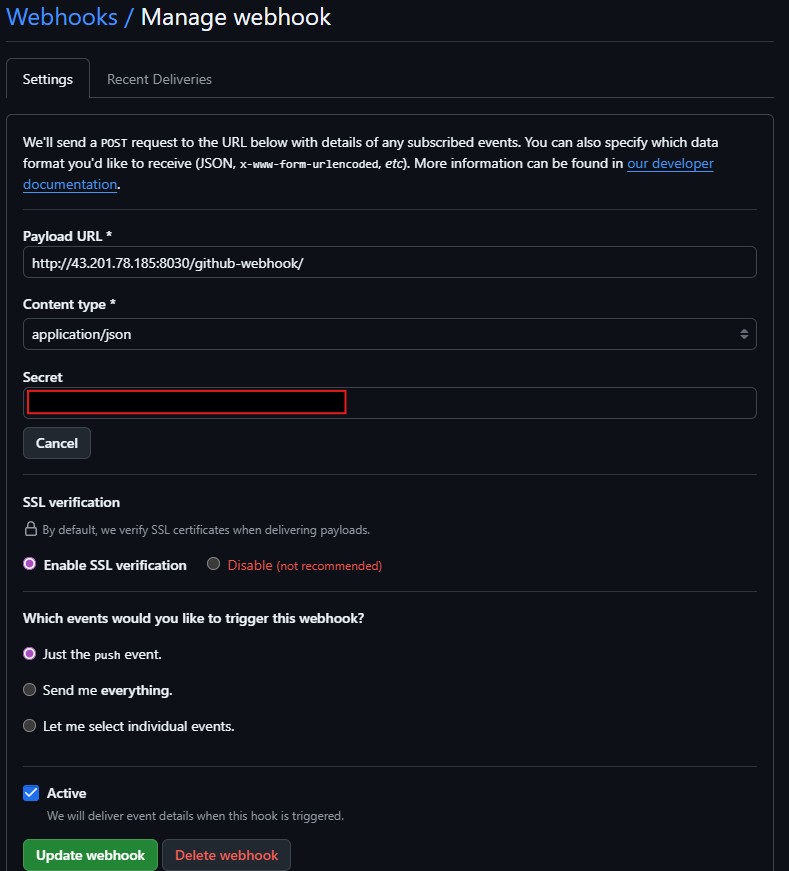Click the green Update webhook button
This screenshot has width=789, height=871.
coord(90,855)
